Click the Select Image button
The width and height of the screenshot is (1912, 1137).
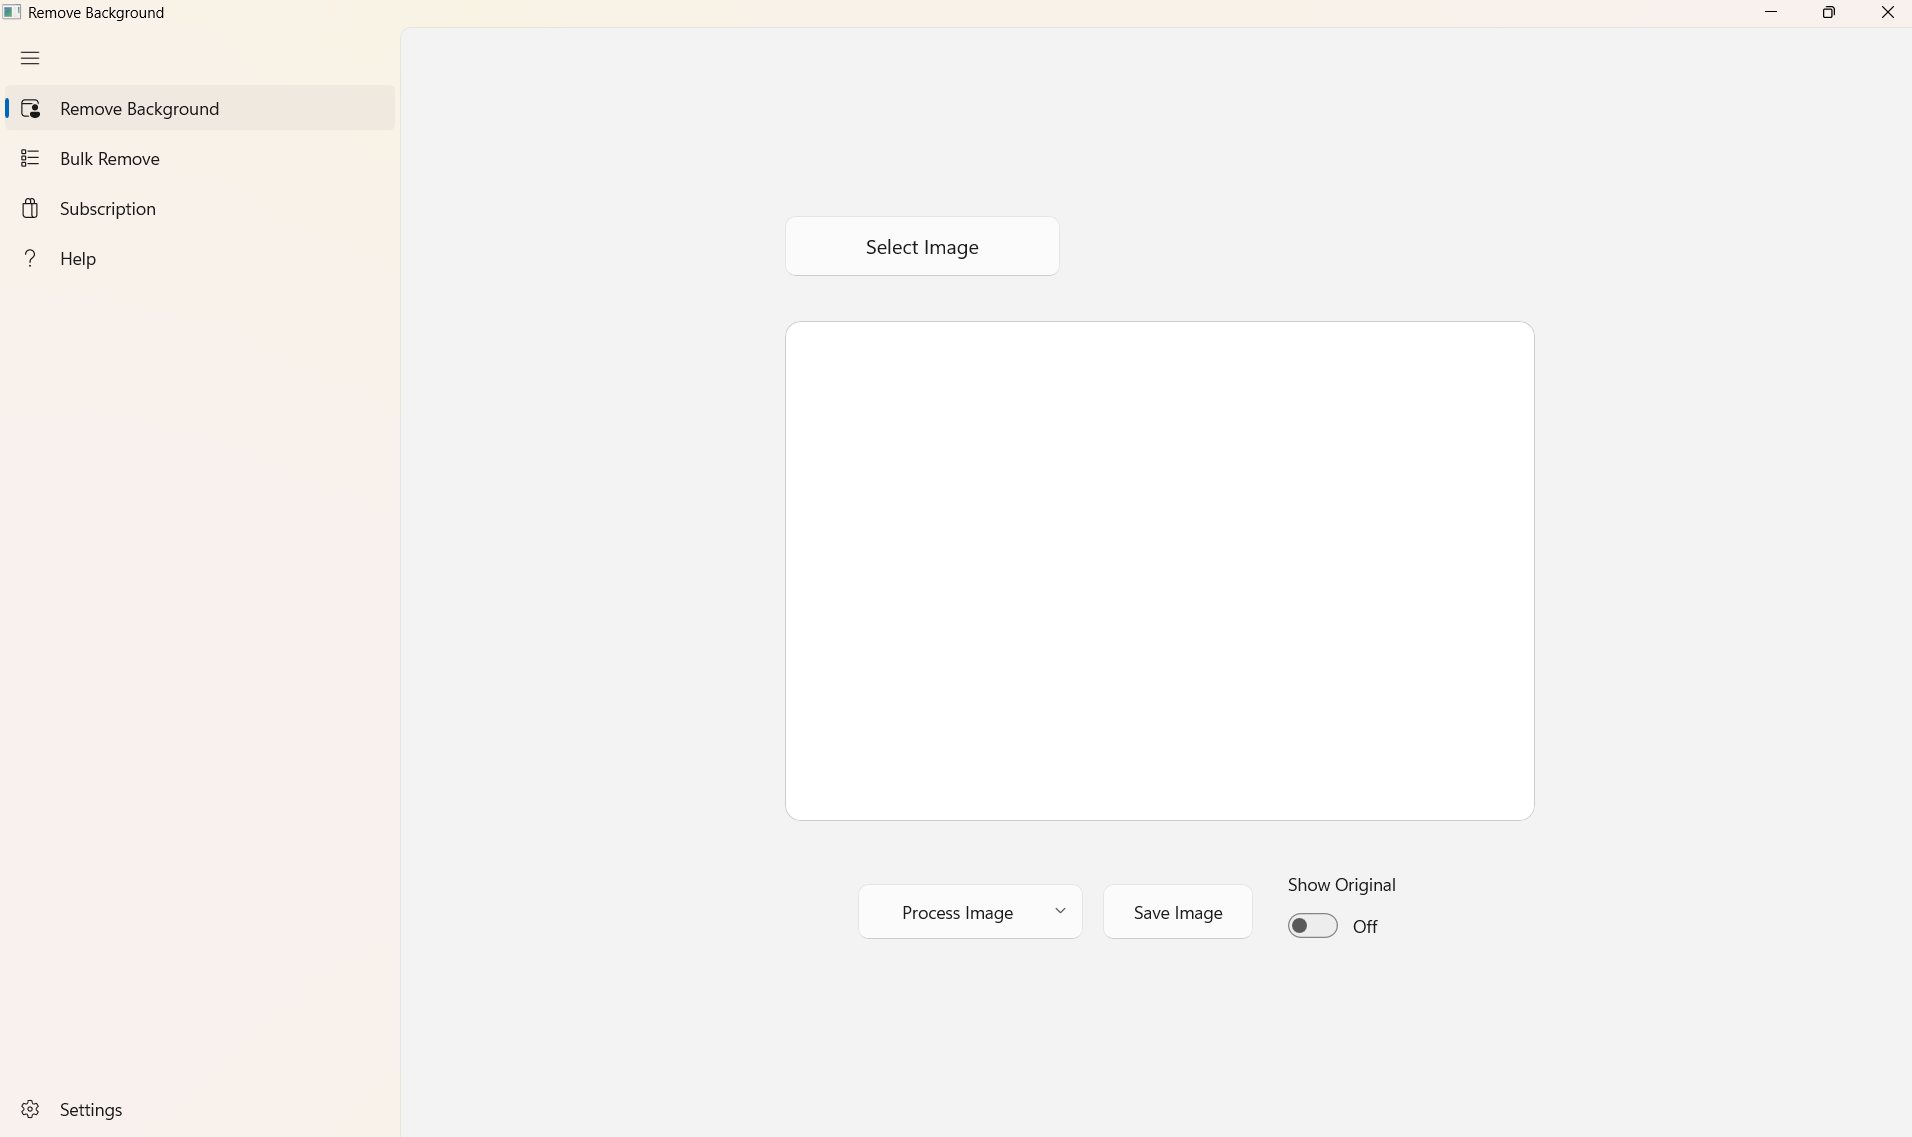[x=922, y=247]
